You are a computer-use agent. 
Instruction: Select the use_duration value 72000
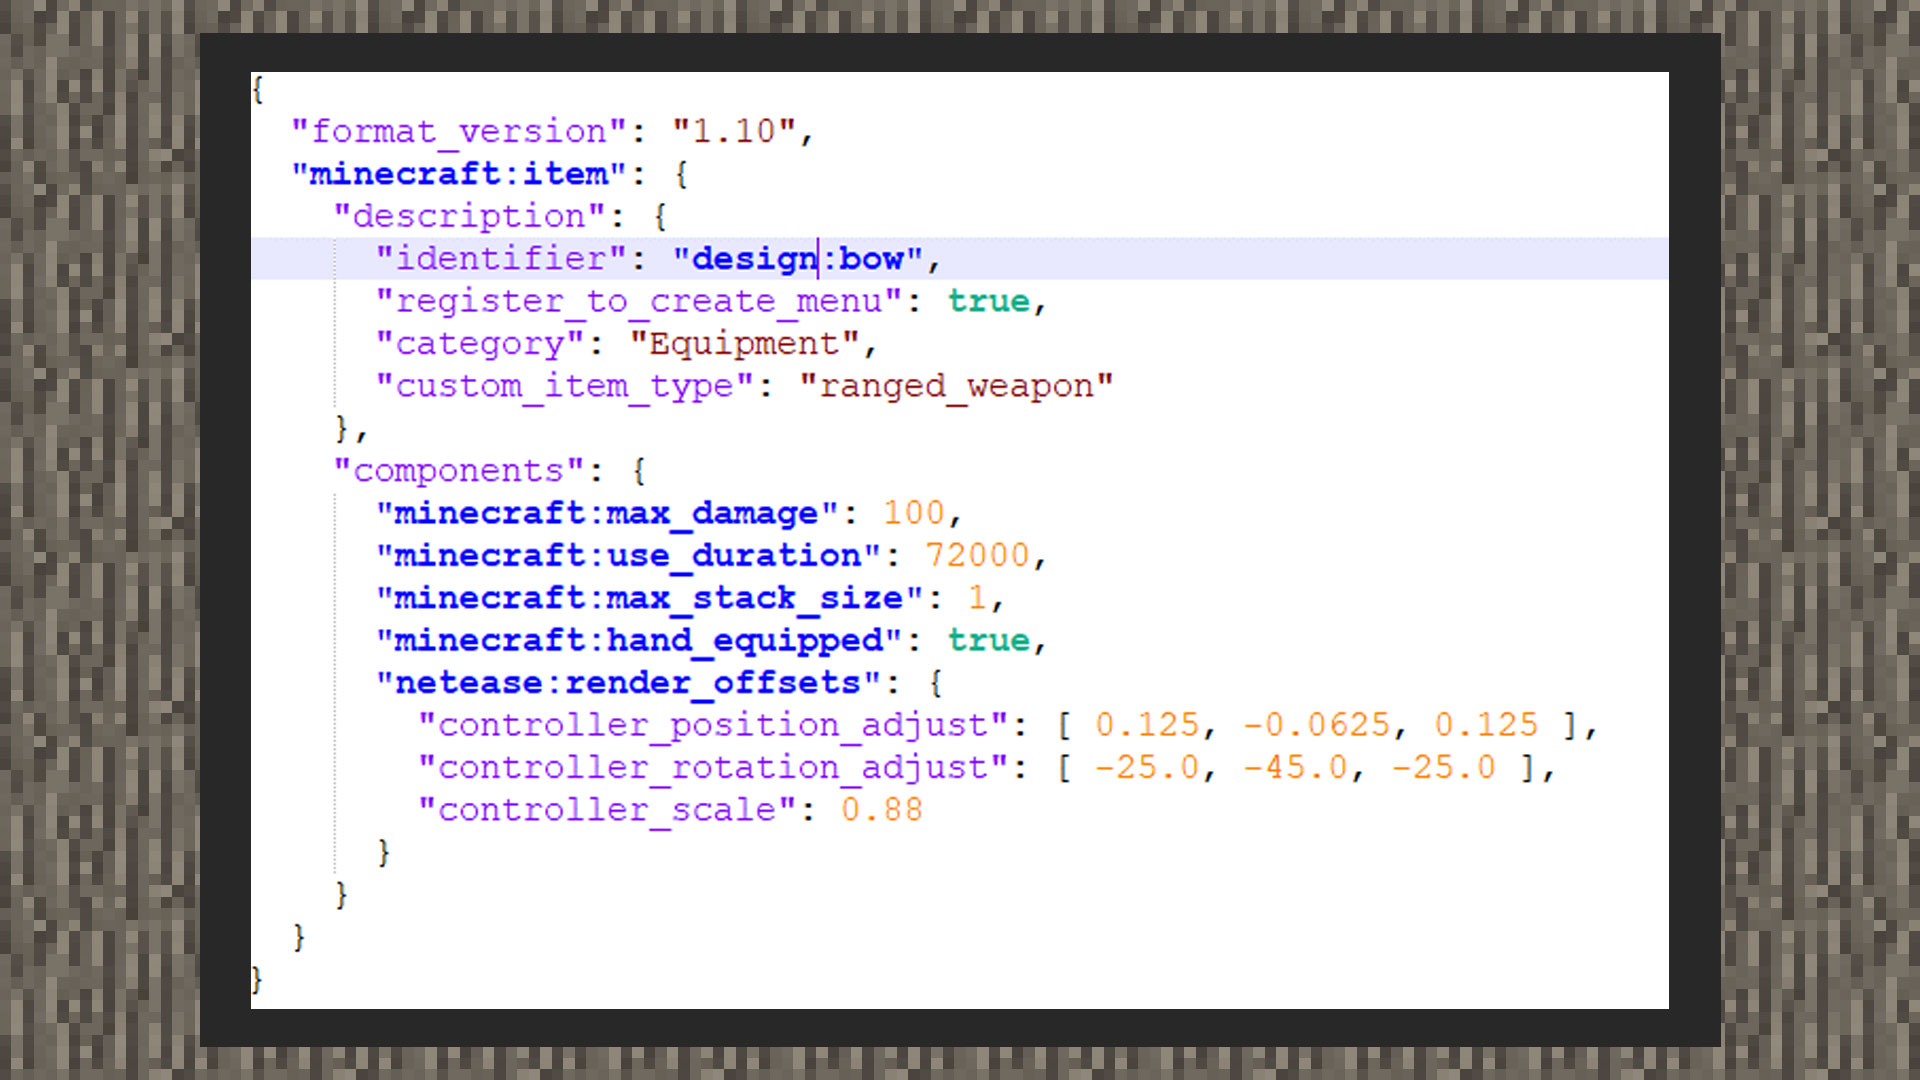(x=977, y=555)
